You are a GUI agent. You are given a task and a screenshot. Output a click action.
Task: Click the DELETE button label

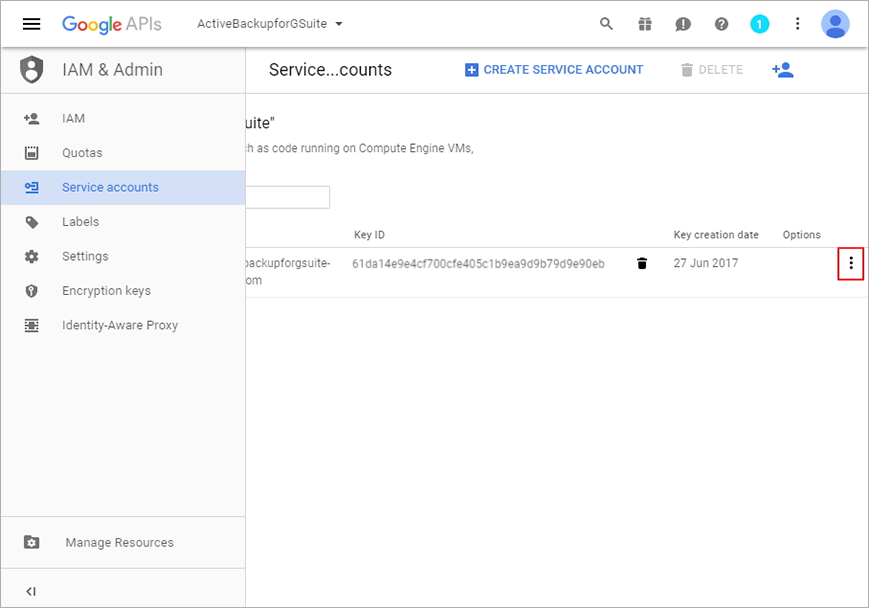coord(720,70)
